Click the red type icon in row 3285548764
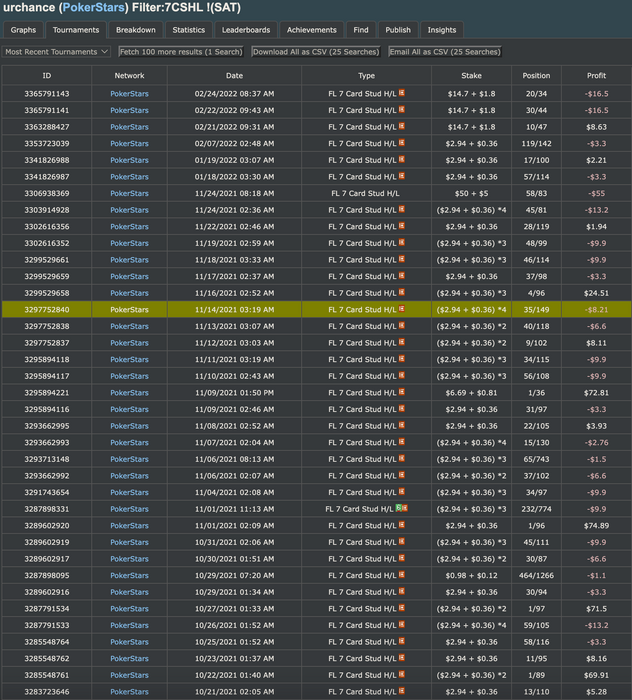Image resolution: width=632 pixels, height=700 pixels. [x=402, y=641]
